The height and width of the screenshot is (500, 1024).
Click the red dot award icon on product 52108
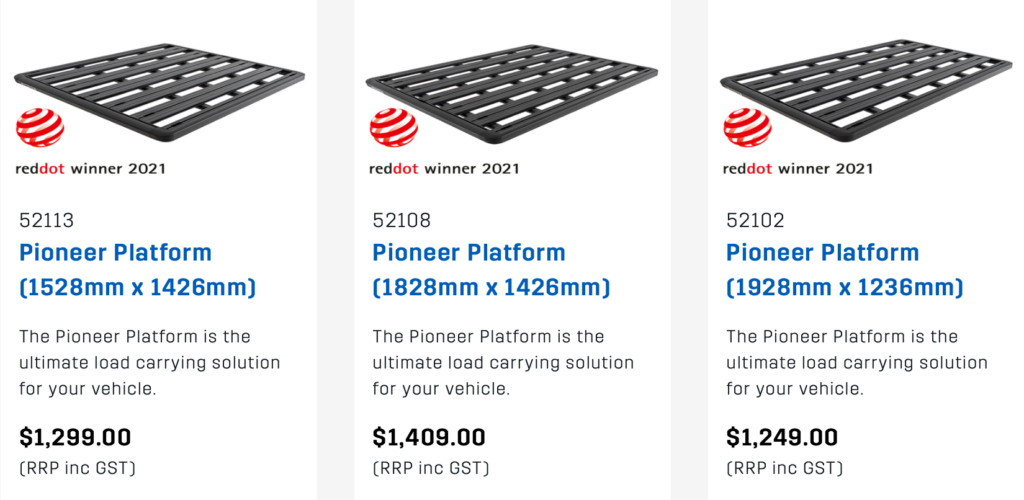pos(394,127)
